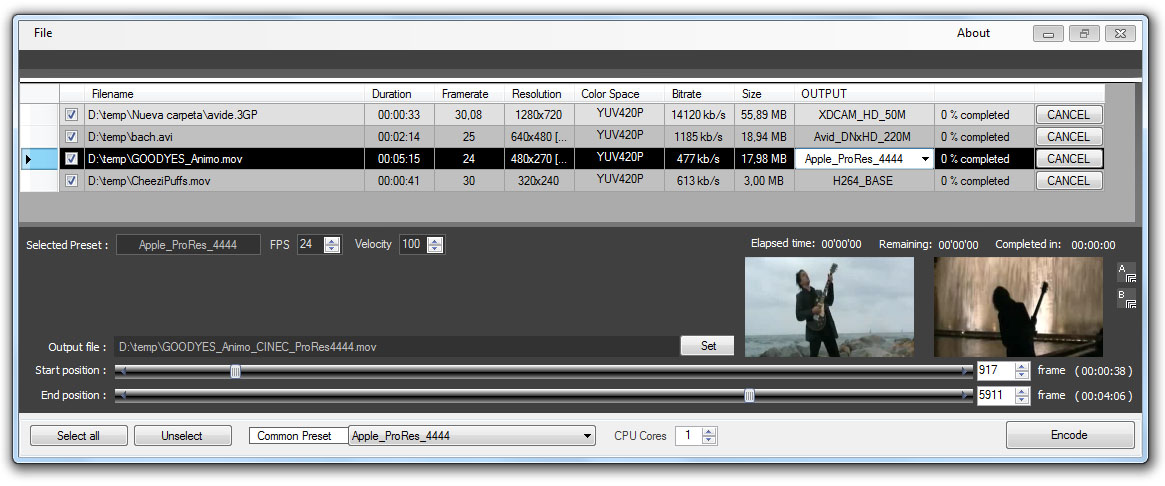The height and width of the screenshot is (486, 1165).
Task: Decrement the end position frame number
Action: (1021, 400)
